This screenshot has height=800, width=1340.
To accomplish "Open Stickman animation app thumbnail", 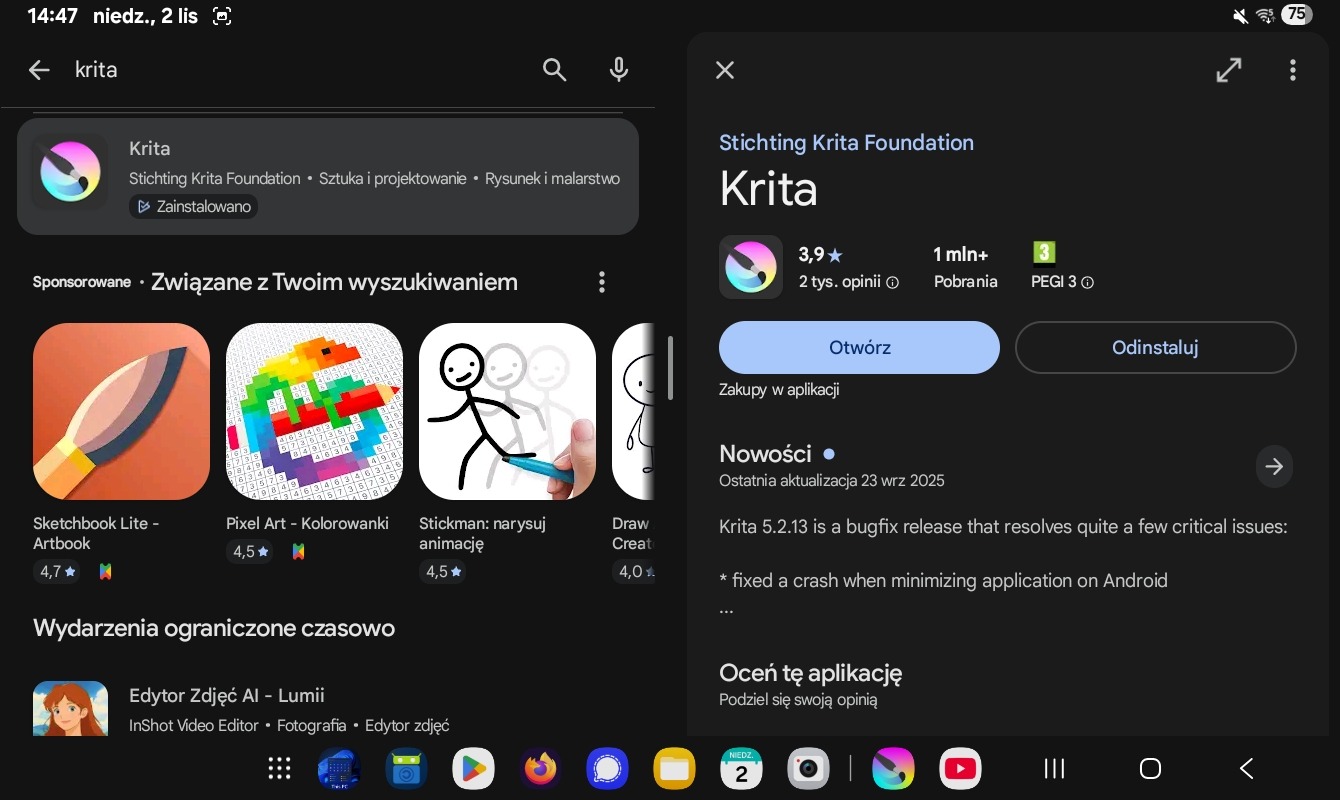I will tap(507, 411).
